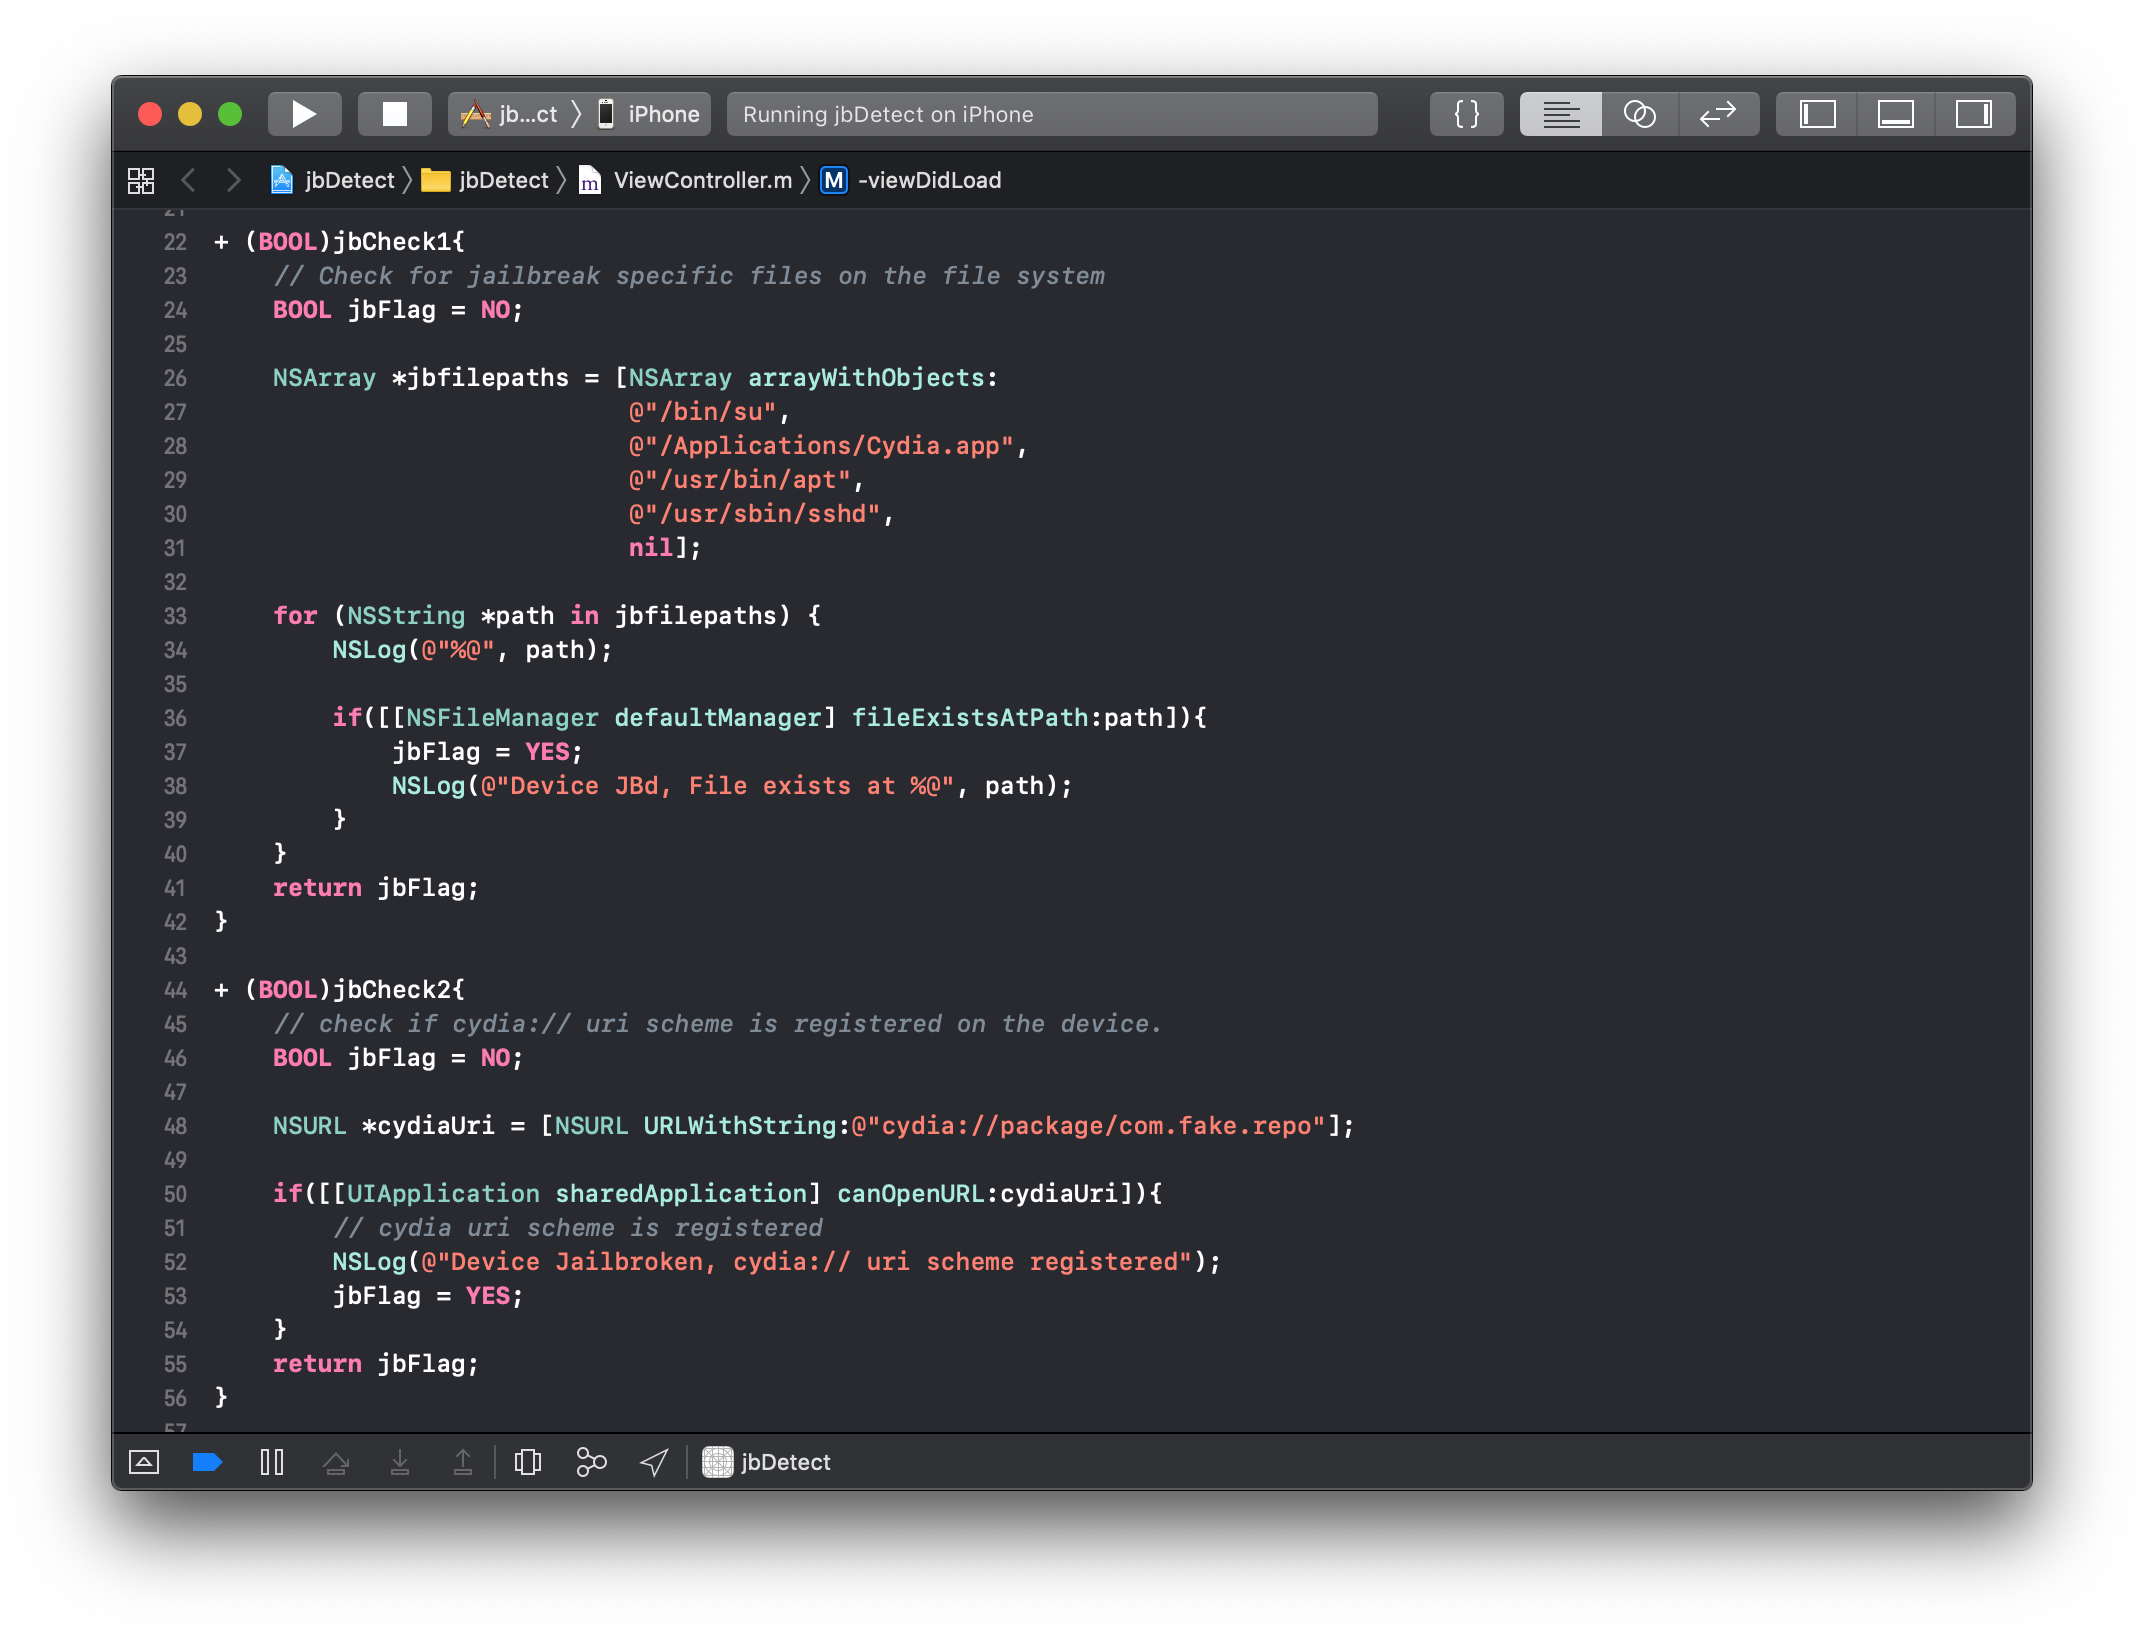Click the Running jbDetect on iPhone status field

pyautogui.click(x=1051, y=114)
